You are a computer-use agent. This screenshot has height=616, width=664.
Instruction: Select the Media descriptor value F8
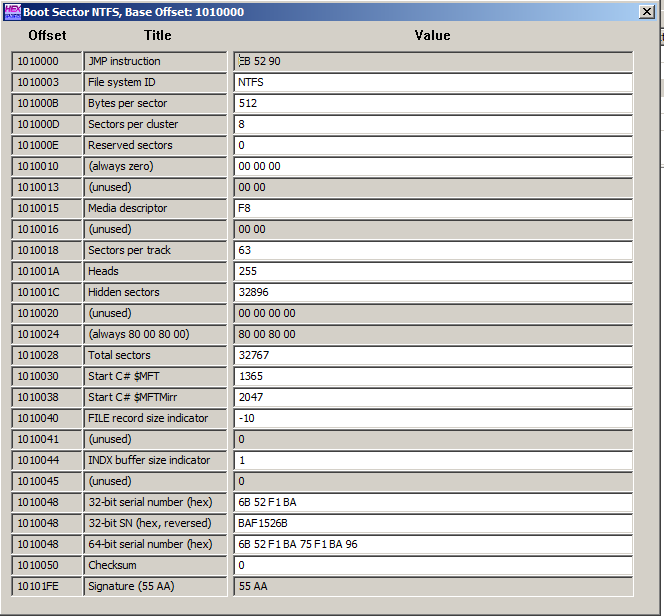(x=433, y=208)
